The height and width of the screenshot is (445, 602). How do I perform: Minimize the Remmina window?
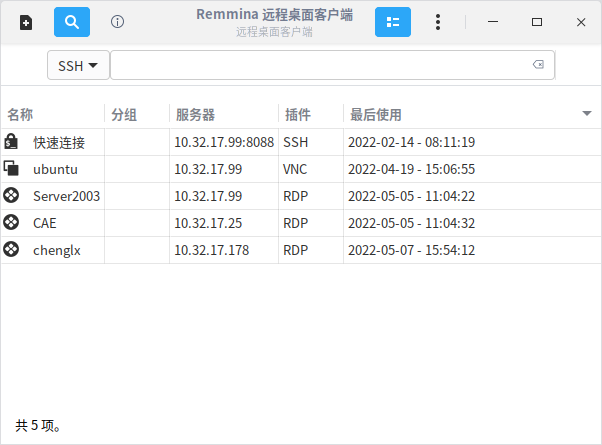tap(493, 22)
